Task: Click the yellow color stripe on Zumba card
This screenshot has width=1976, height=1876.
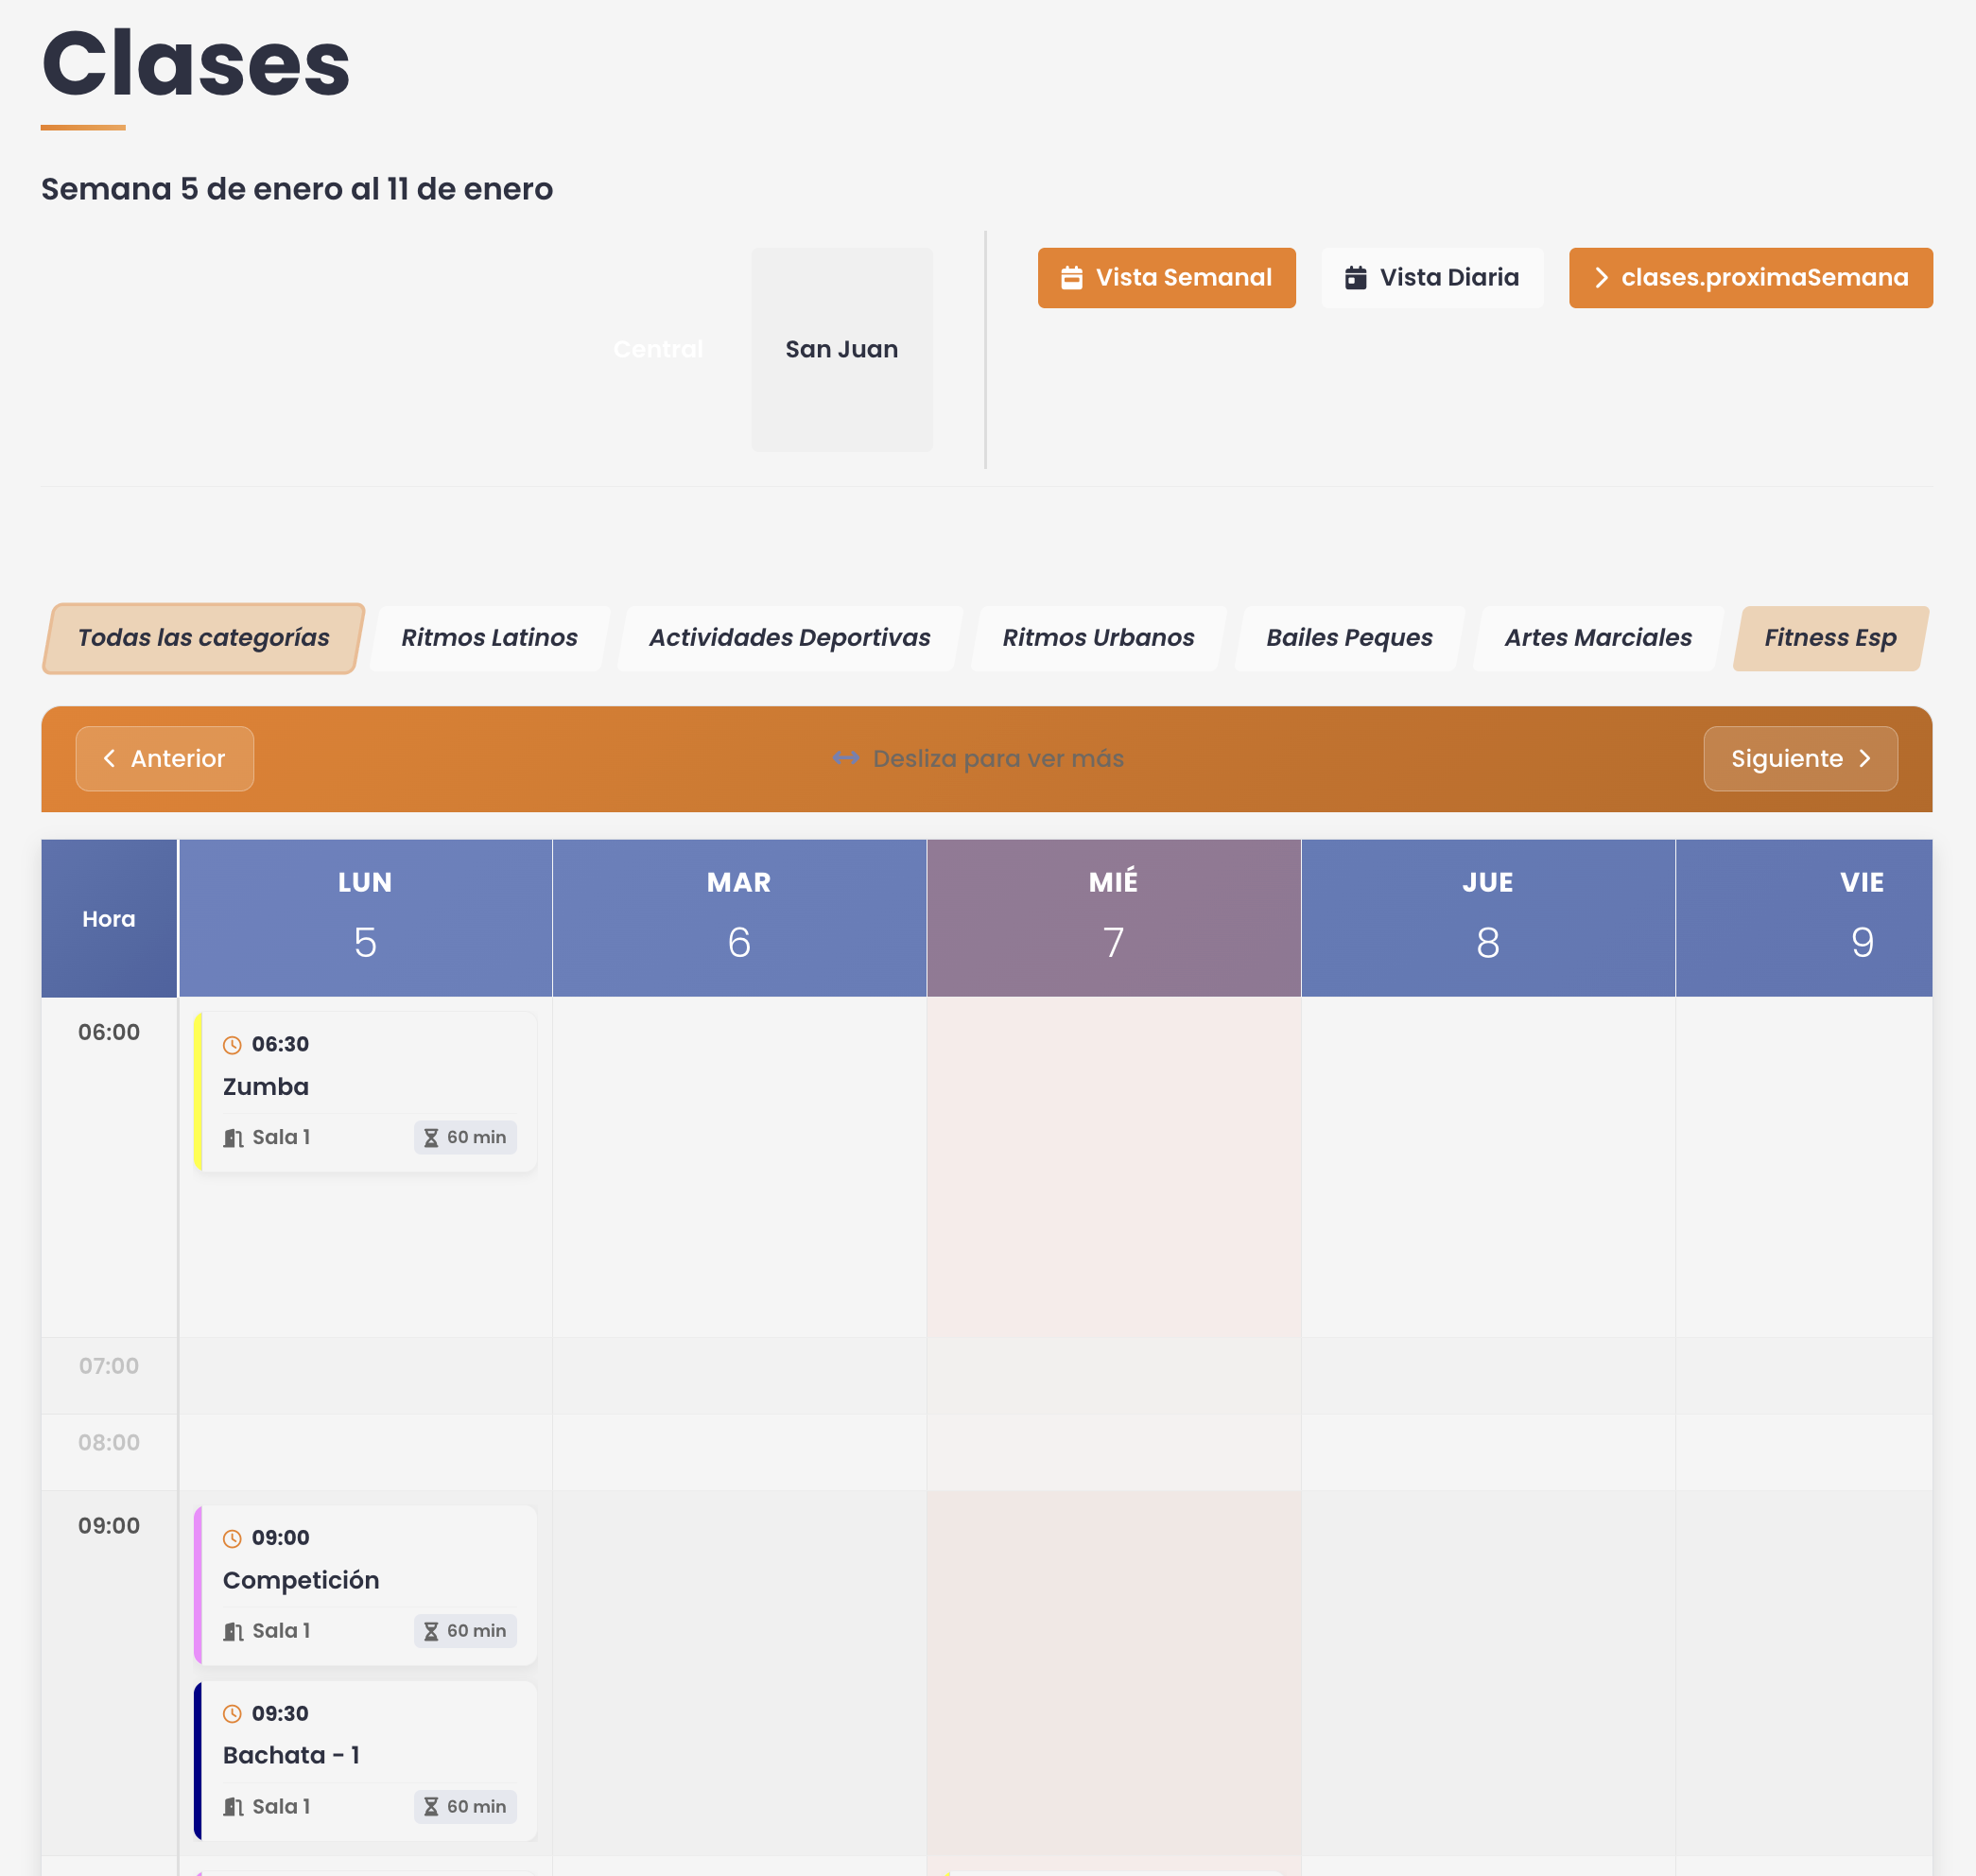Action: point(200,1090)
